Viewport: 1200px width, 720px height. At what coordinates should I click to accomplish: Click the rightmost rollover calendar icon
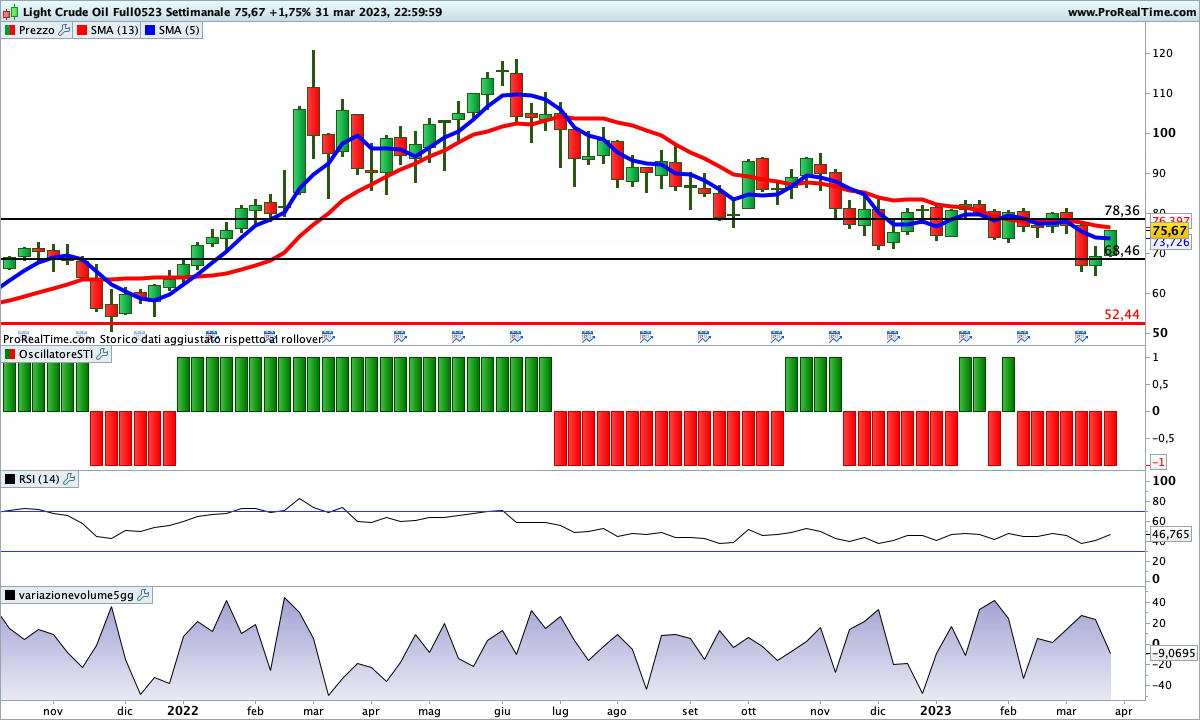[1081, 337]
